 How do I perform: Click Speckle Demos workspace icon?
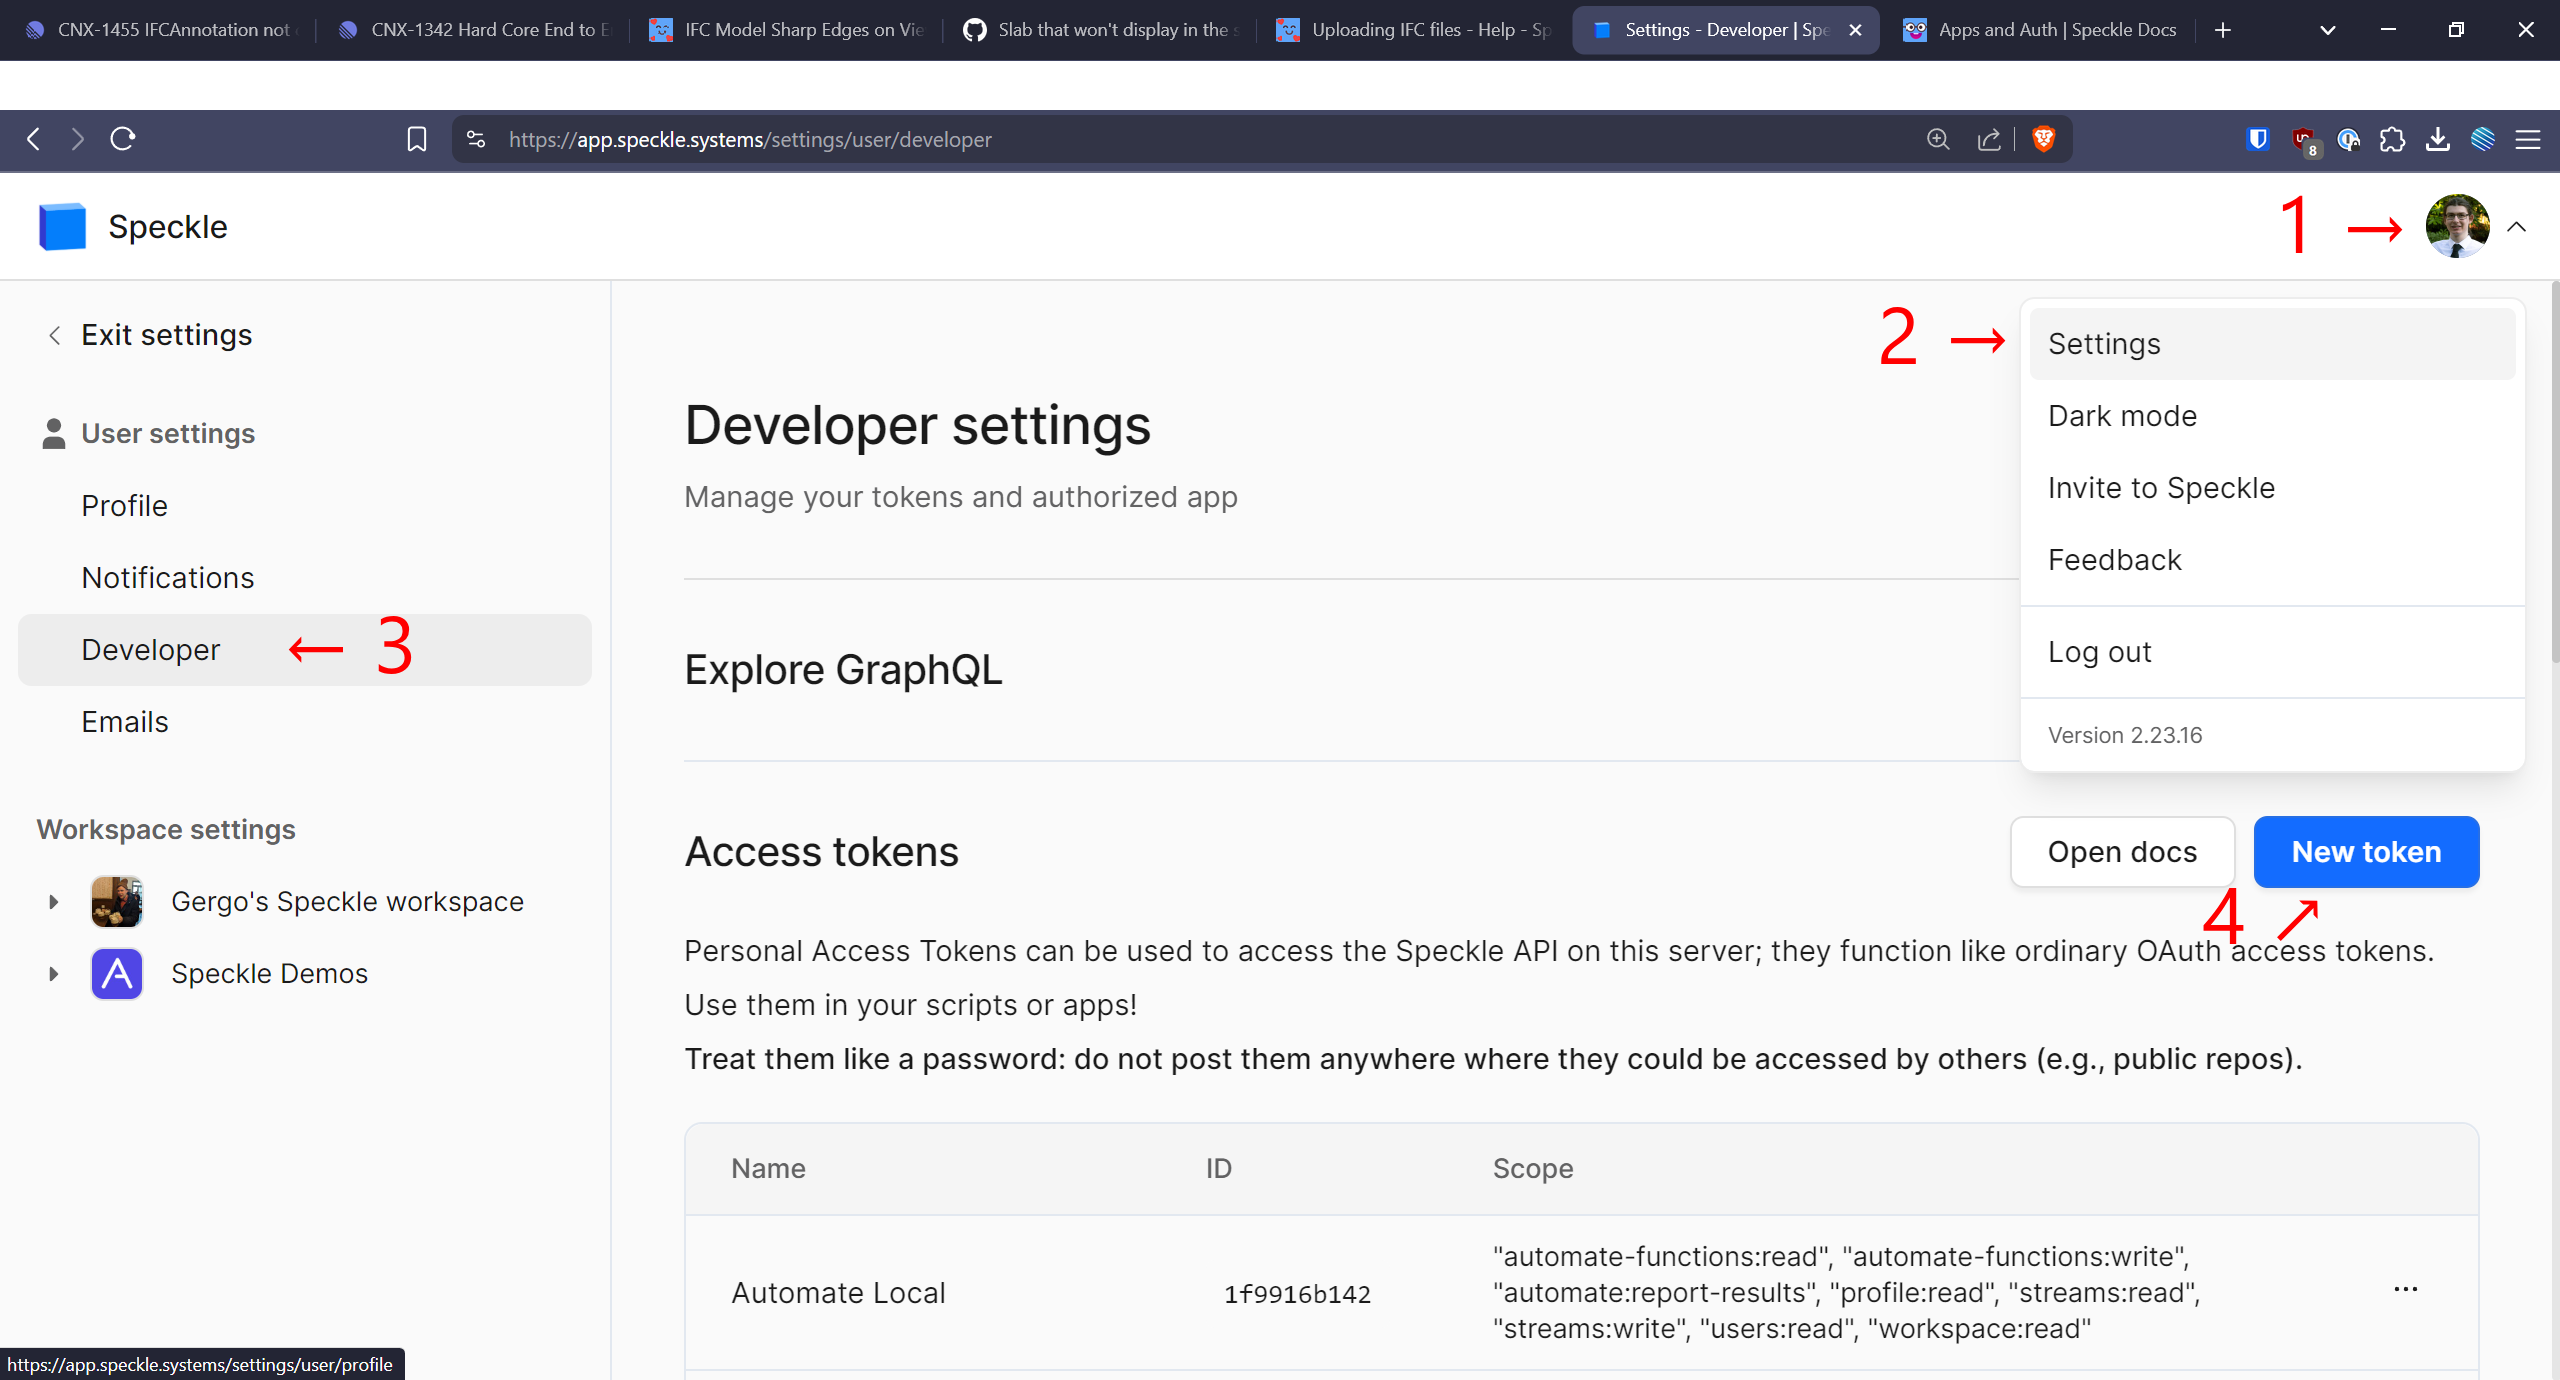(x=117, y=973)
